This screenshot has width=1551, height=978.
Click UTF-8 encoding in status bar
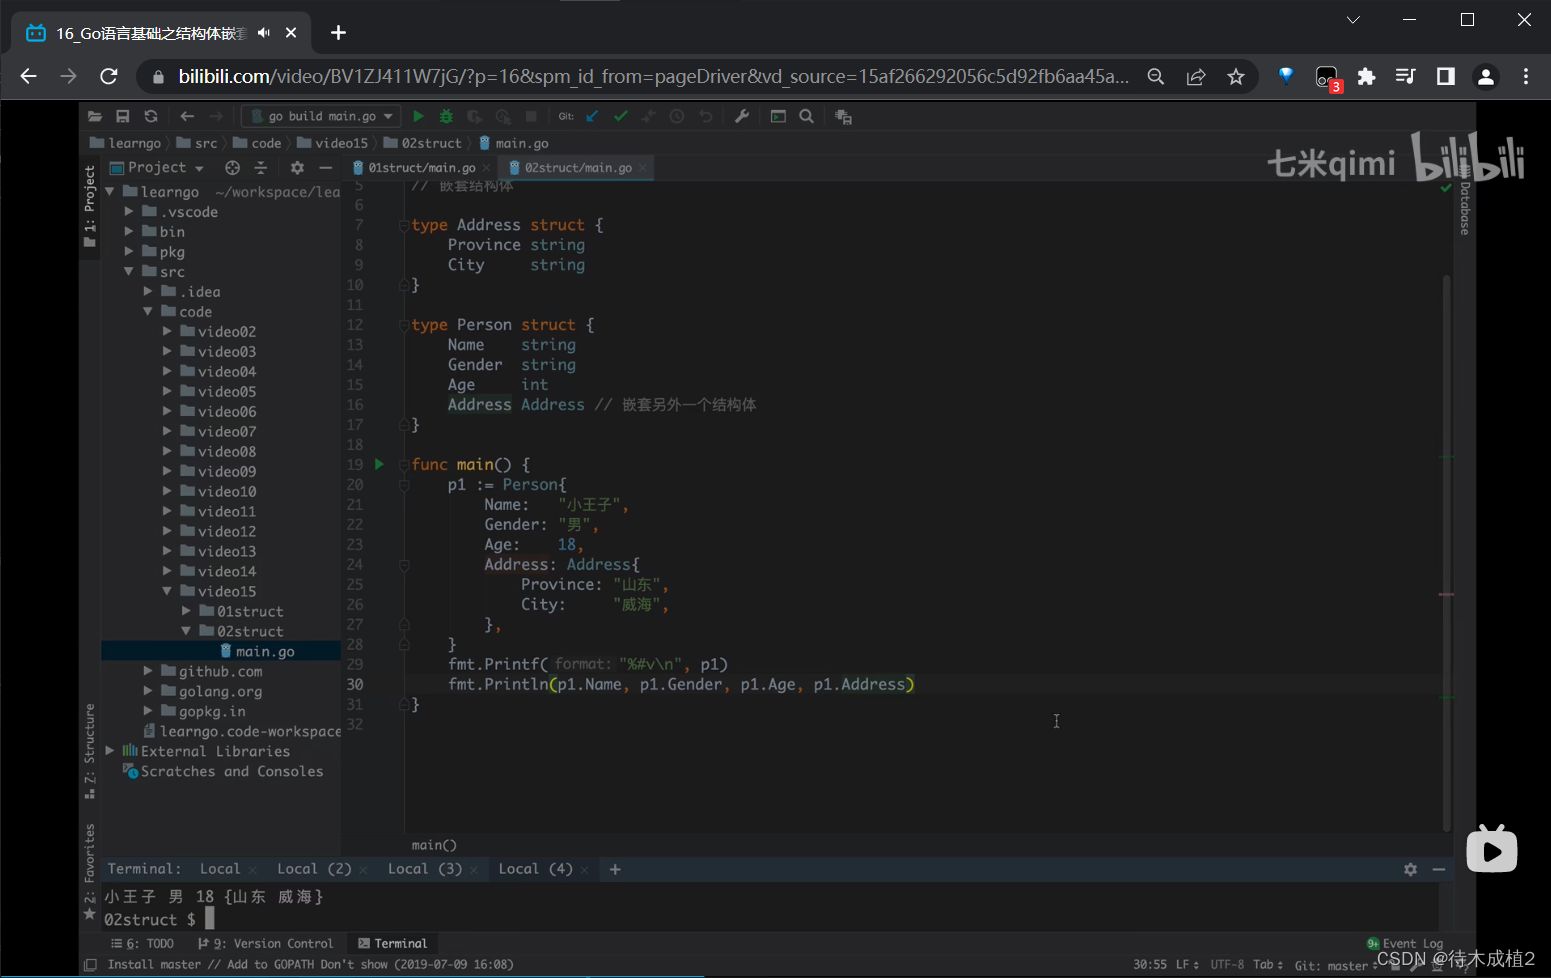click(1227, 965)
